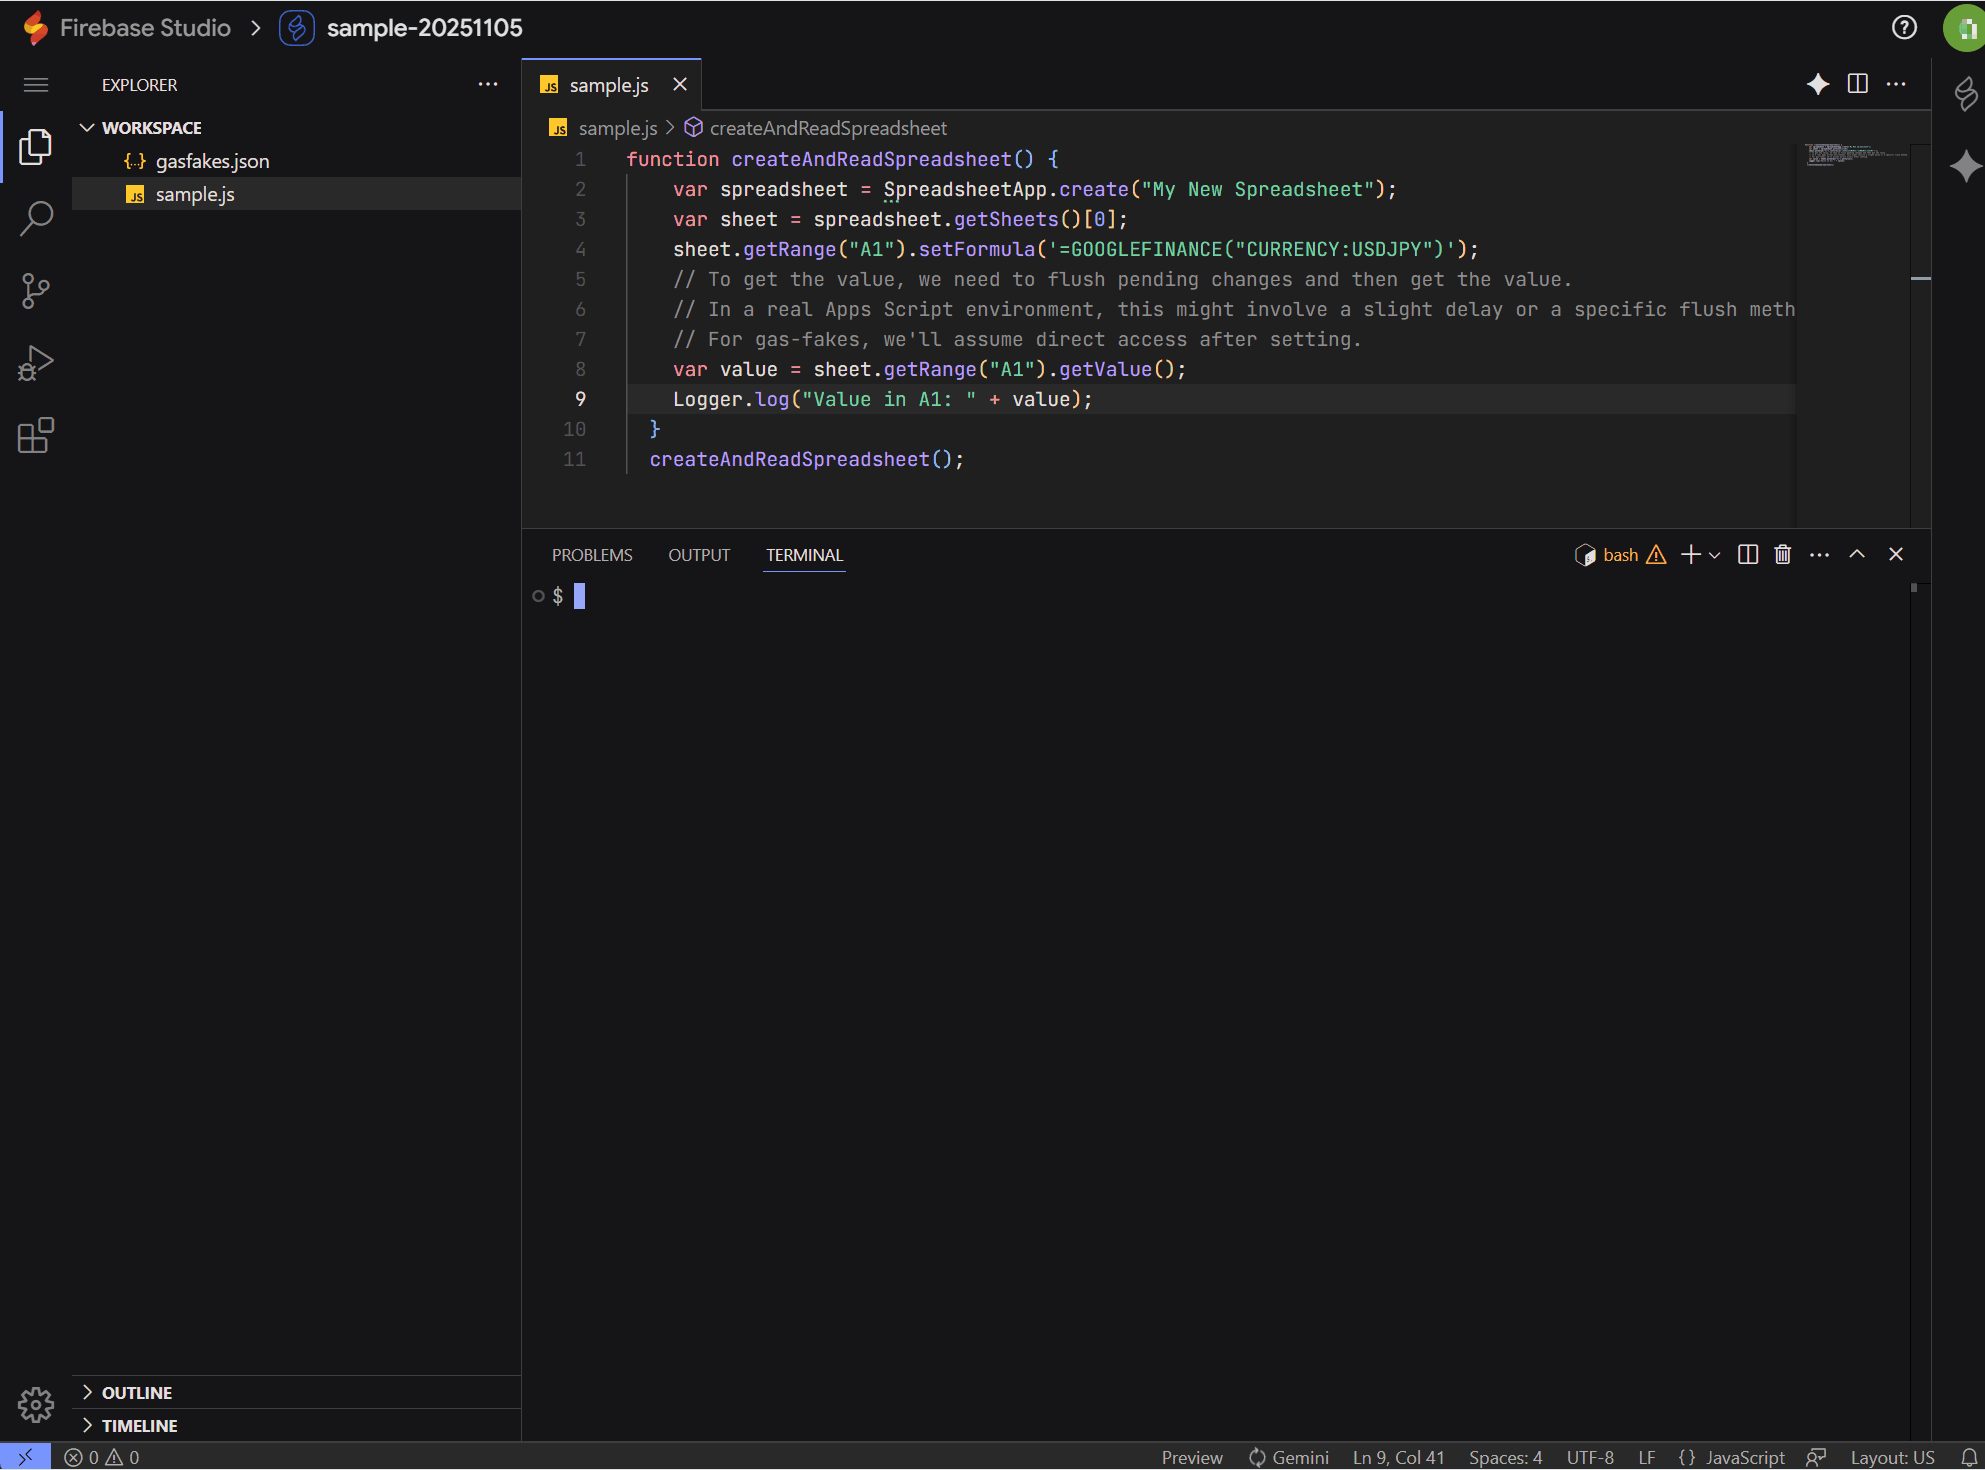Switch to the PROBLEMS tab
Viewport: 1985px width, 1470px height.
coord(592,555)
